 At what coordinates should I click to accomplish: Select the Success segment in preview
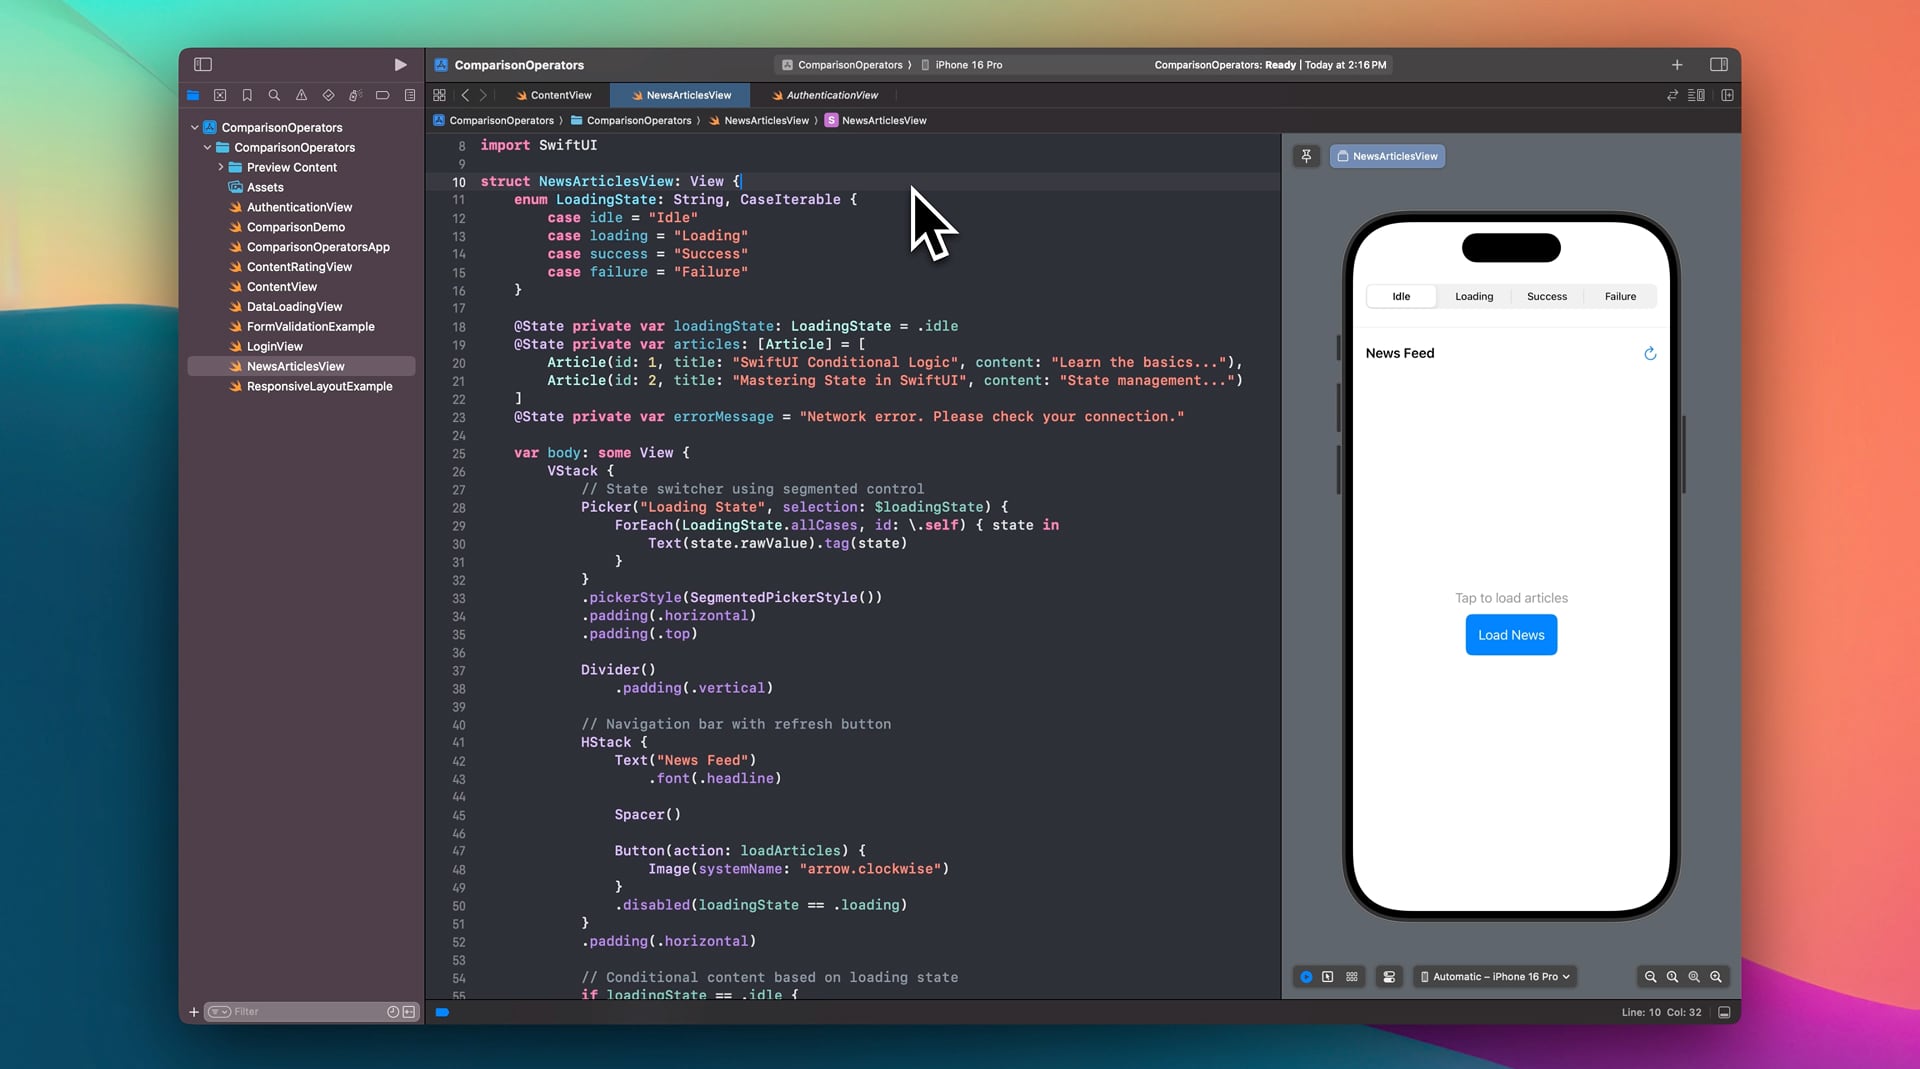(1547, 296)
